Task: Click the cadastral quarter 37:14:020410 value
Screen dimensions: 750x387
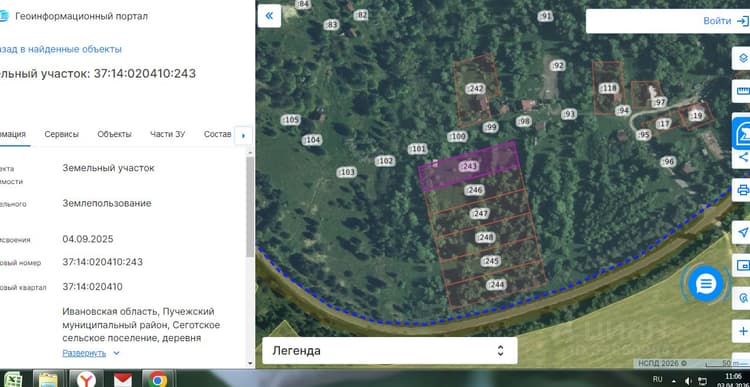Action: pos(92,287)
